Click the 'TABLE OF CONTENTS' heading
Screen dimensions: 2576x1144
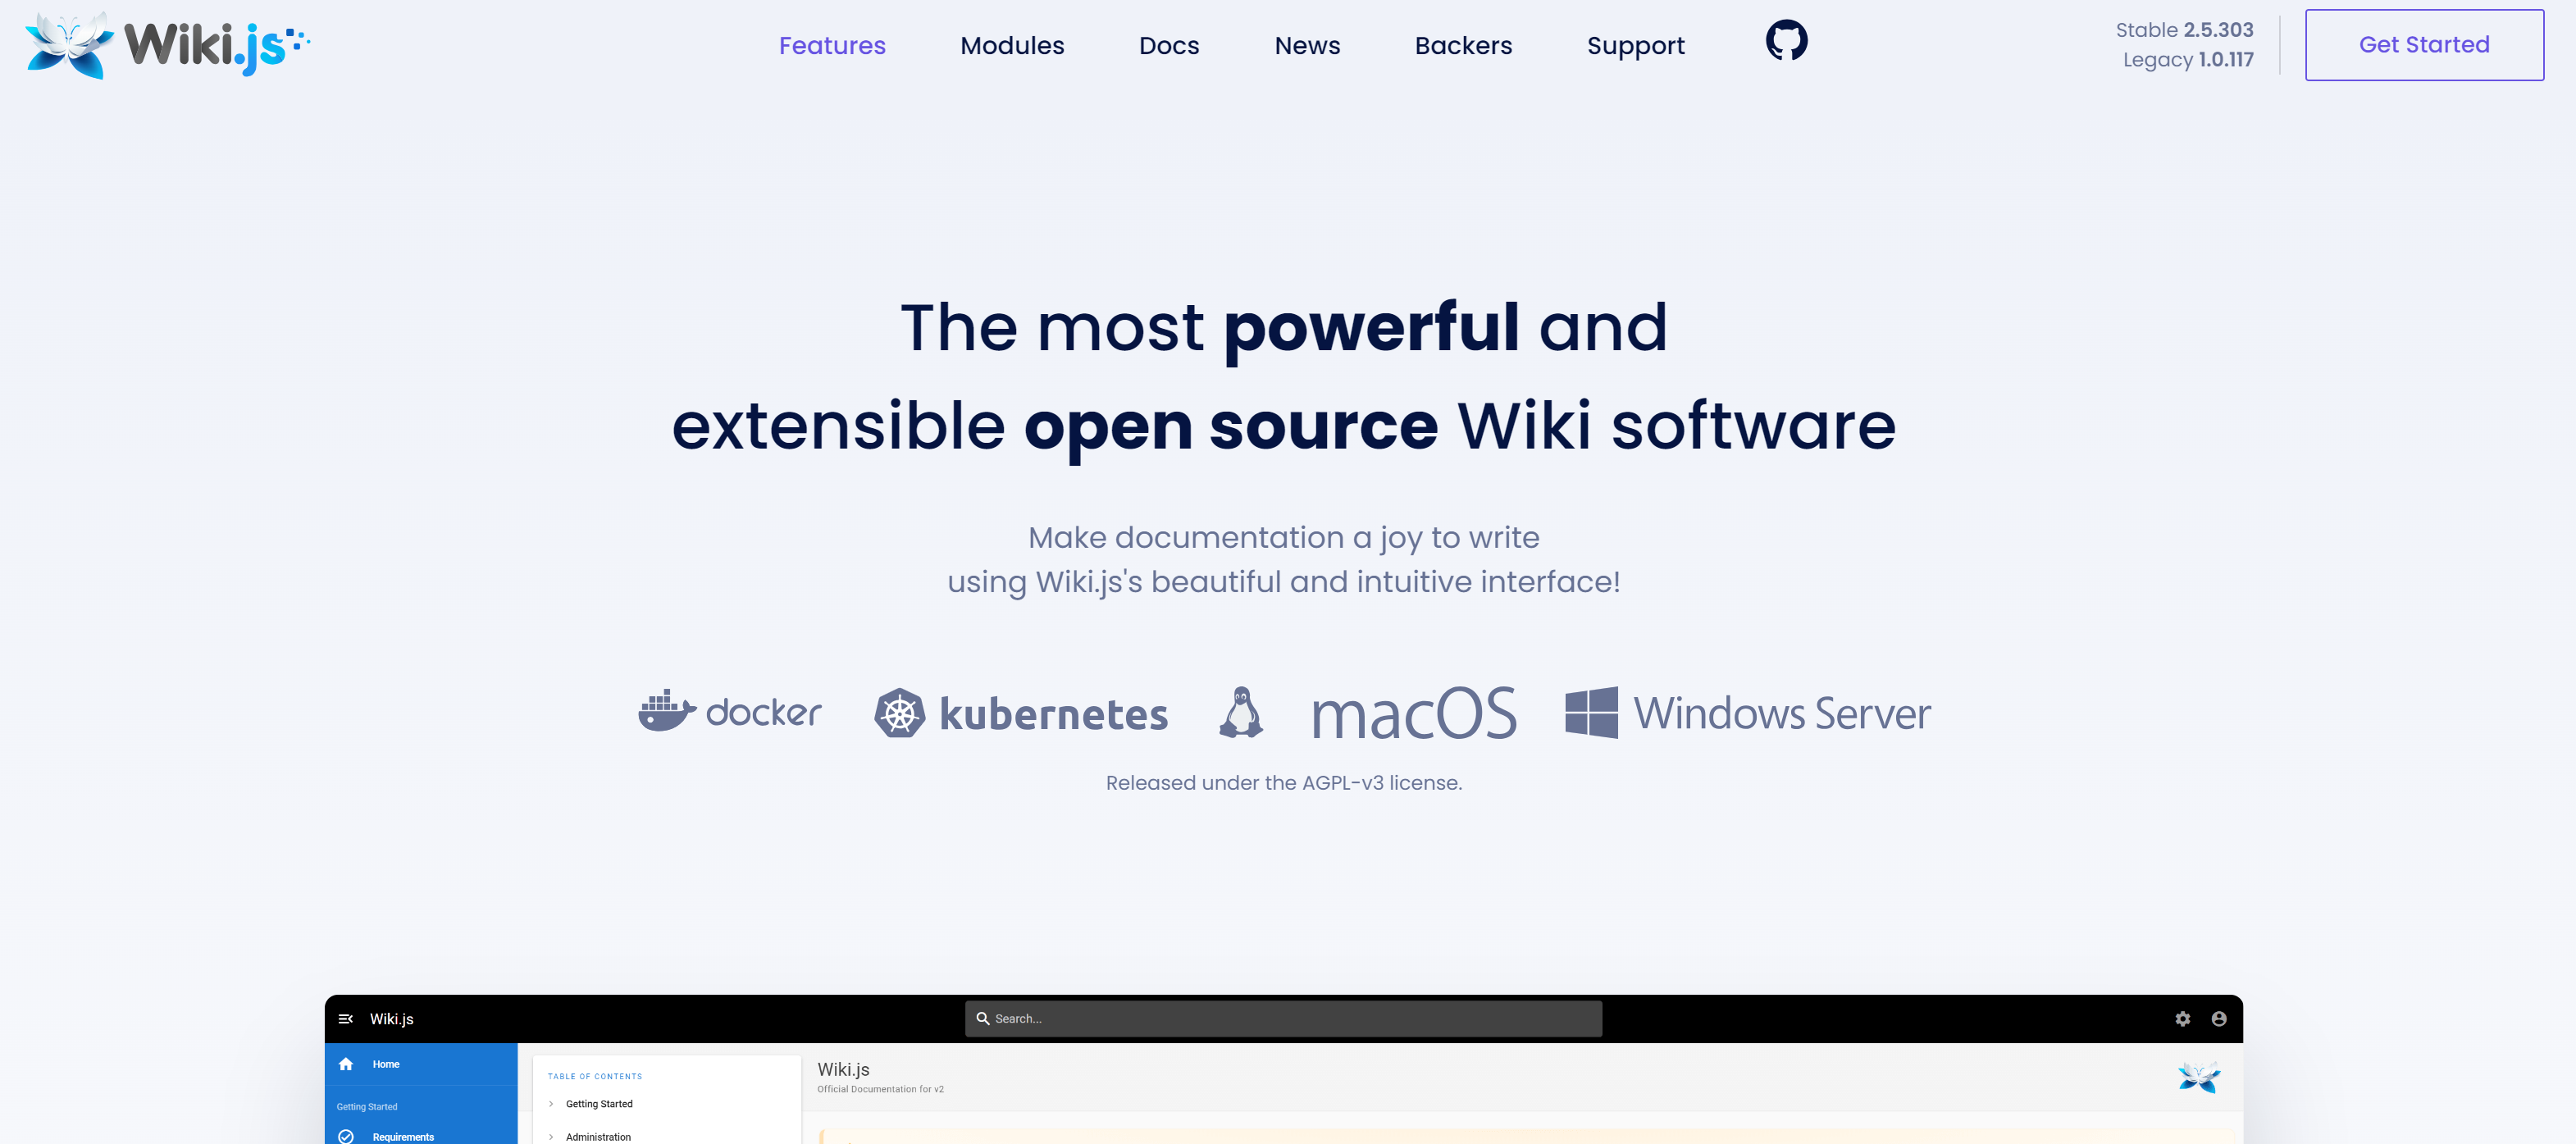pyautogui.click(x=595, y=1077)
